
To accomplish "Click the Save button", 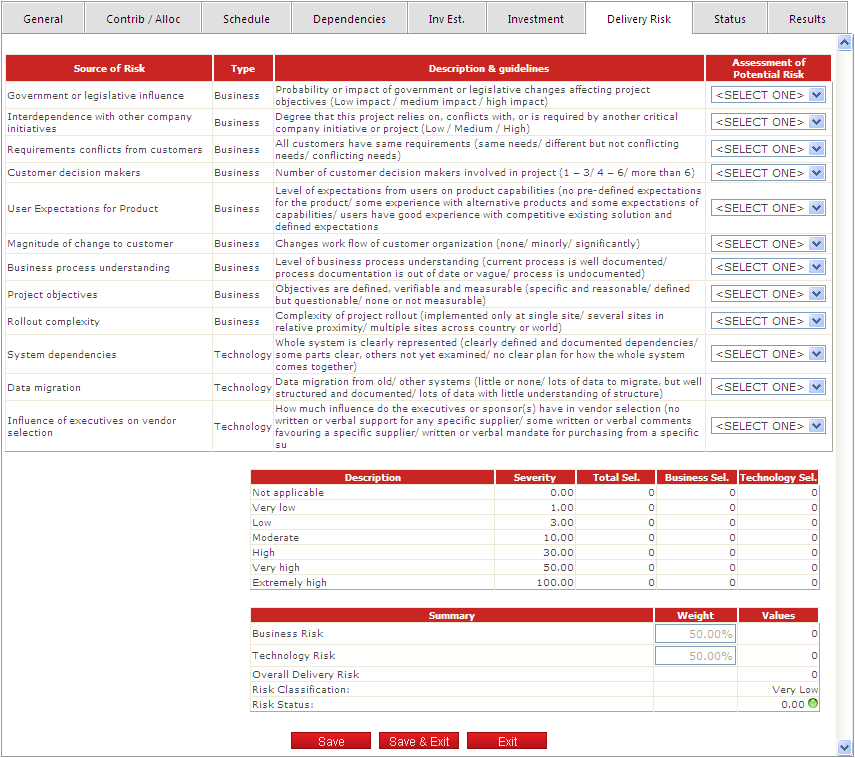I will (331, 741).
